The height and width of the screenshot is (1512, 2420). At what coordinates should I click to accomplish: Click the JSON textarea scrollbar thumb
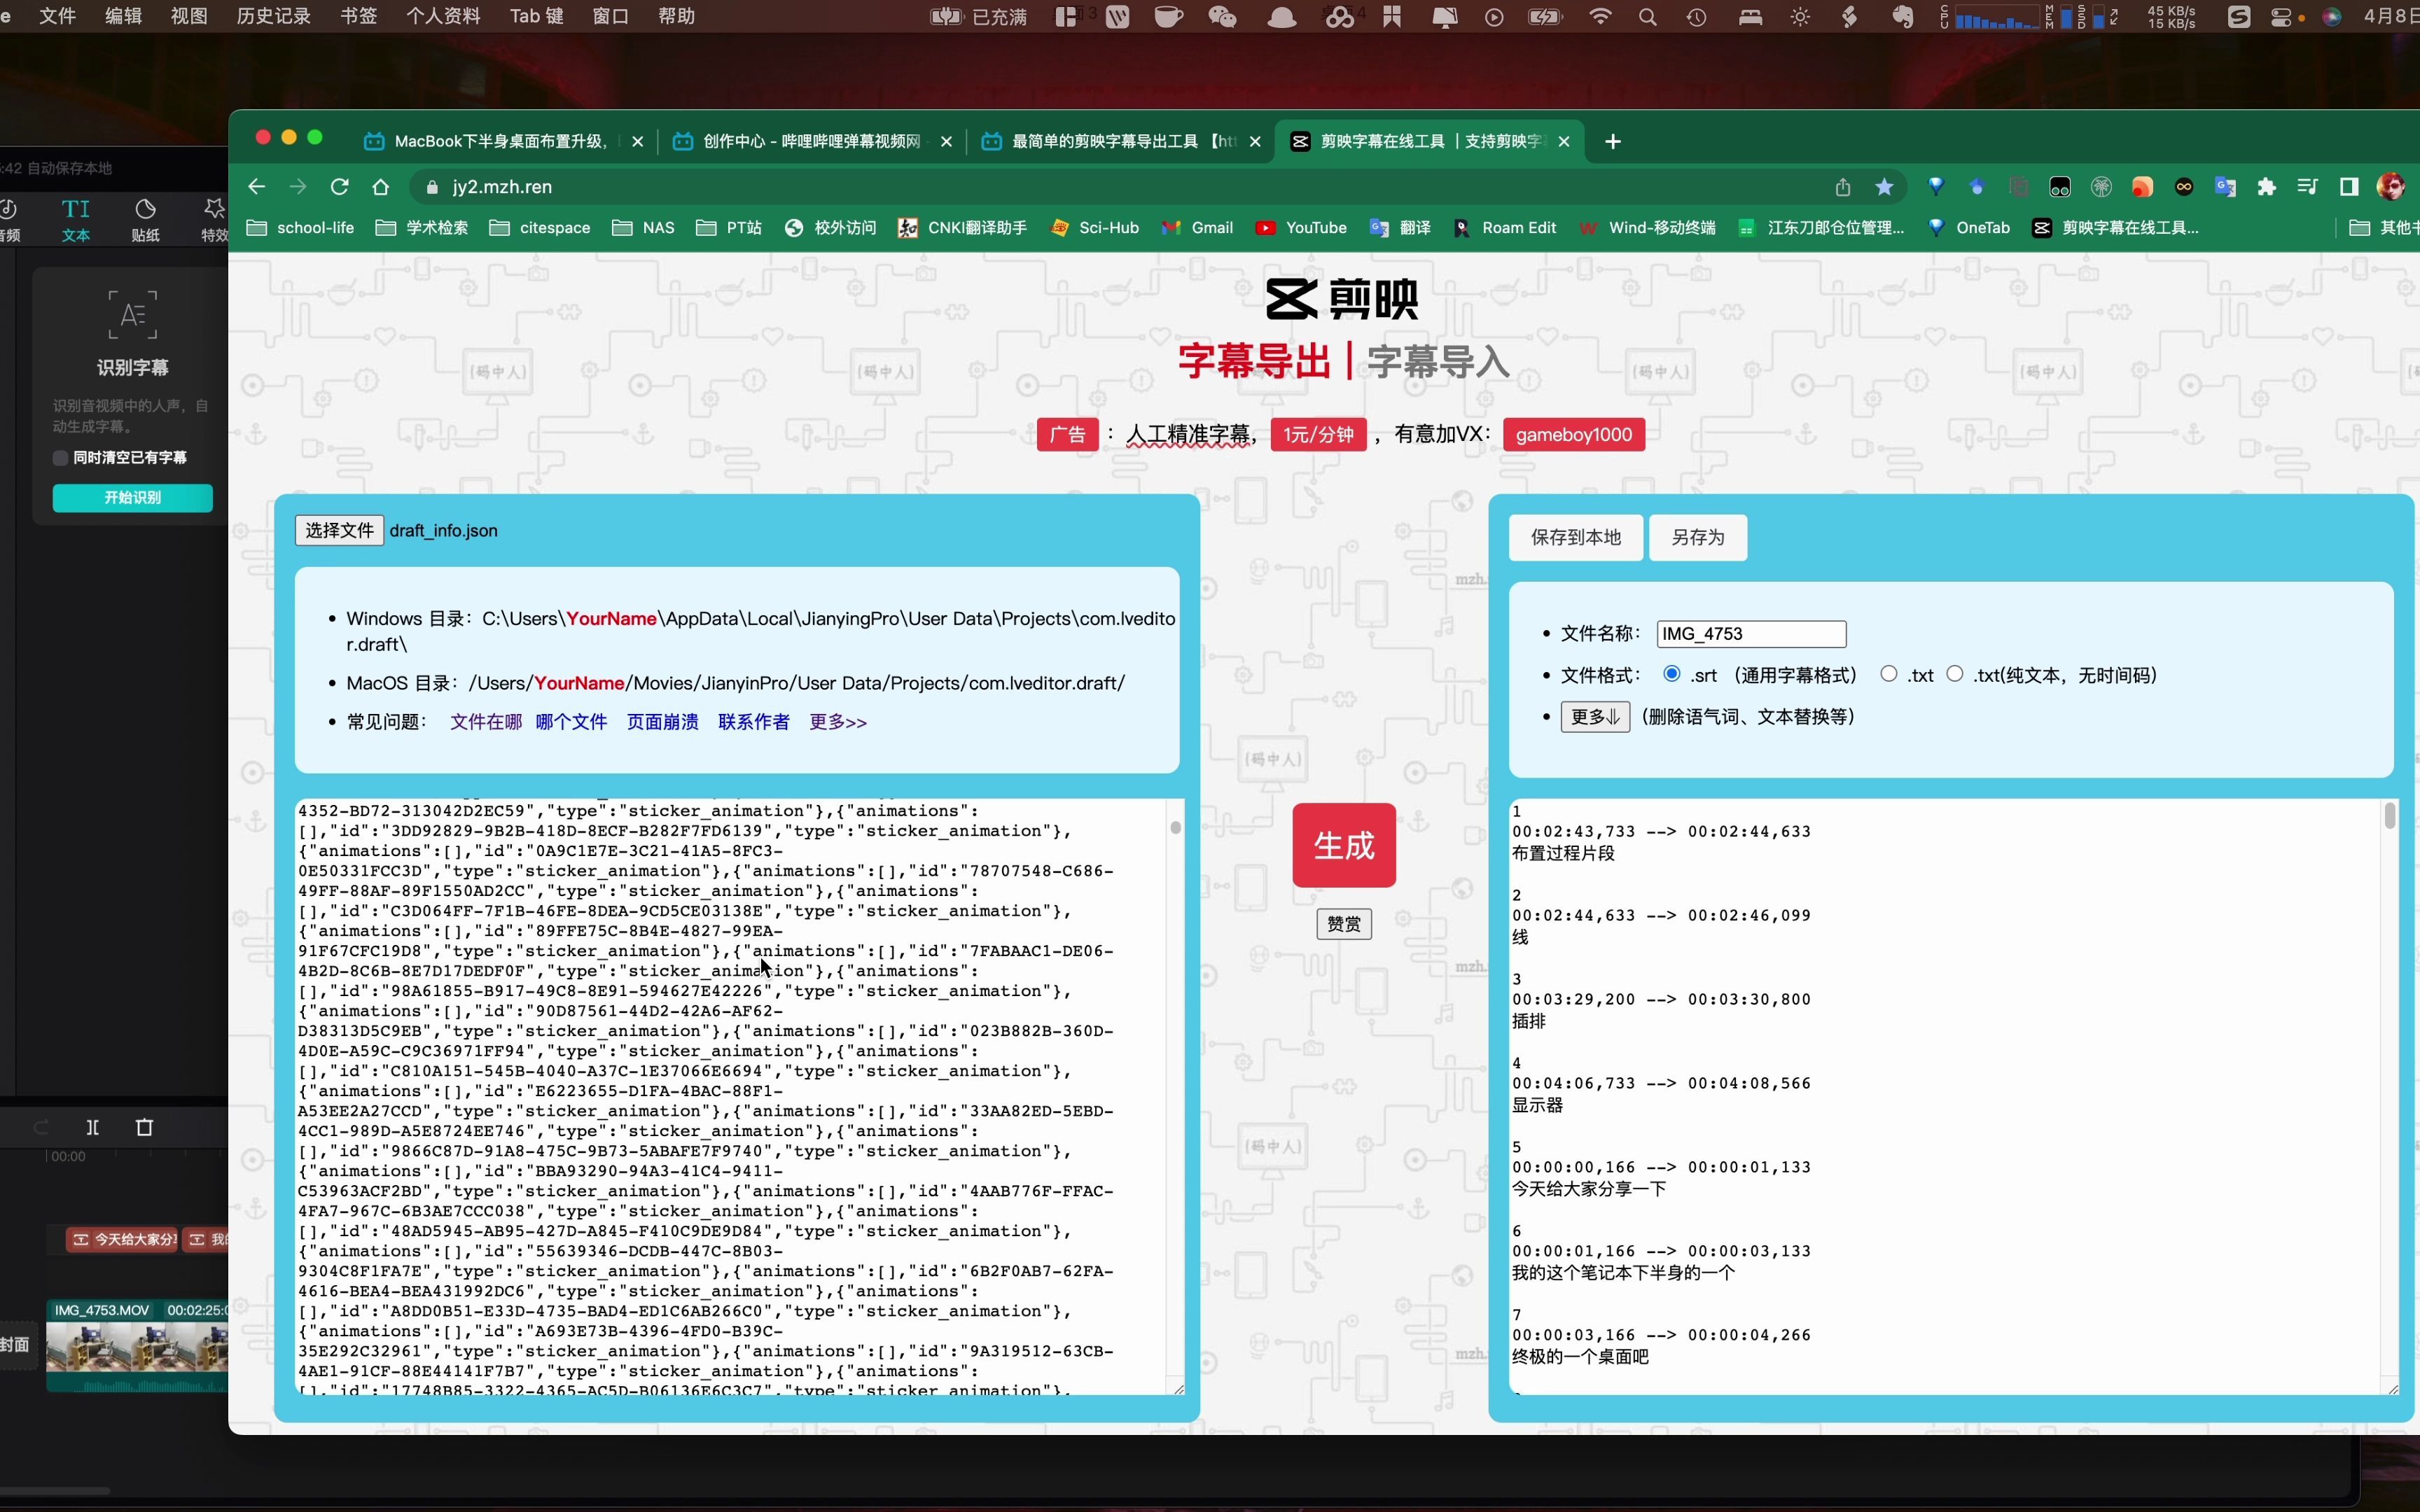coord(1175,827)
